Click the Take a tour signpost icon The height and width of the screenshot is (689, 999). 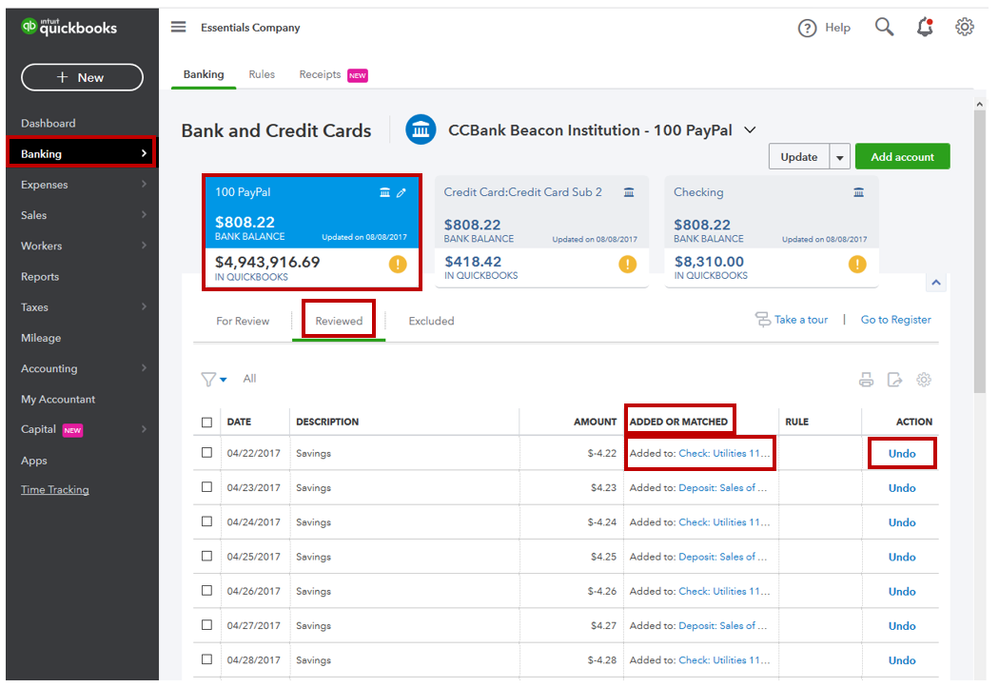[763, 319]
